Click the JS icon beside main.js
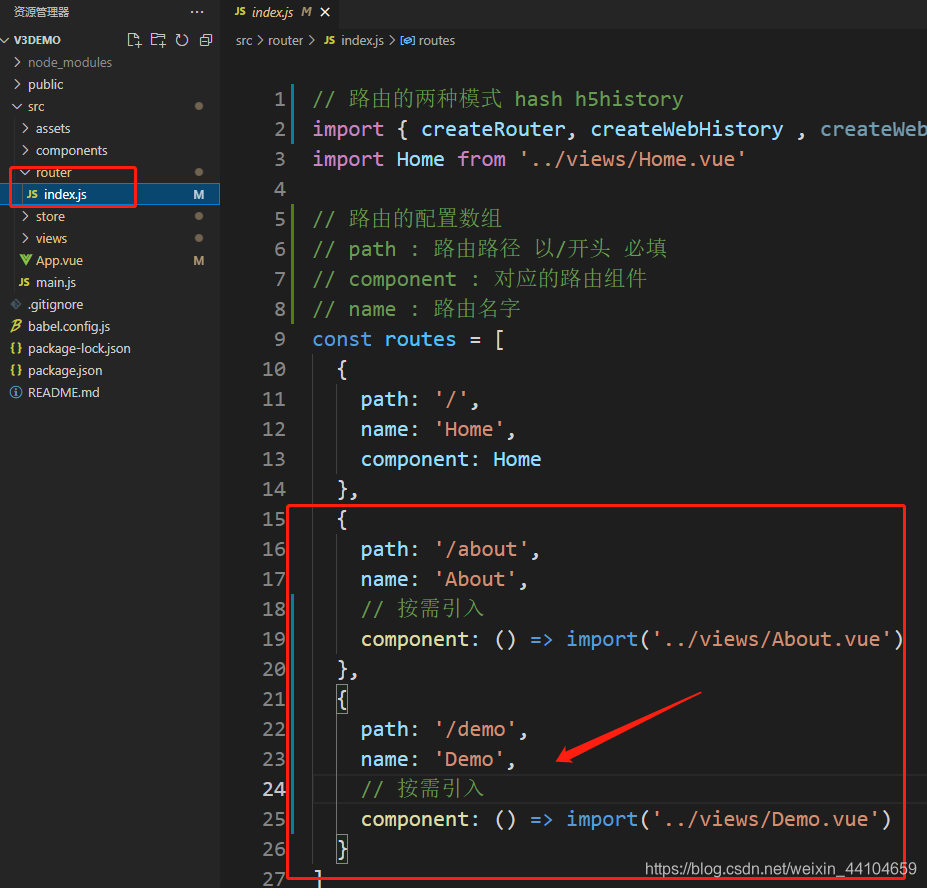 [24, 283]
